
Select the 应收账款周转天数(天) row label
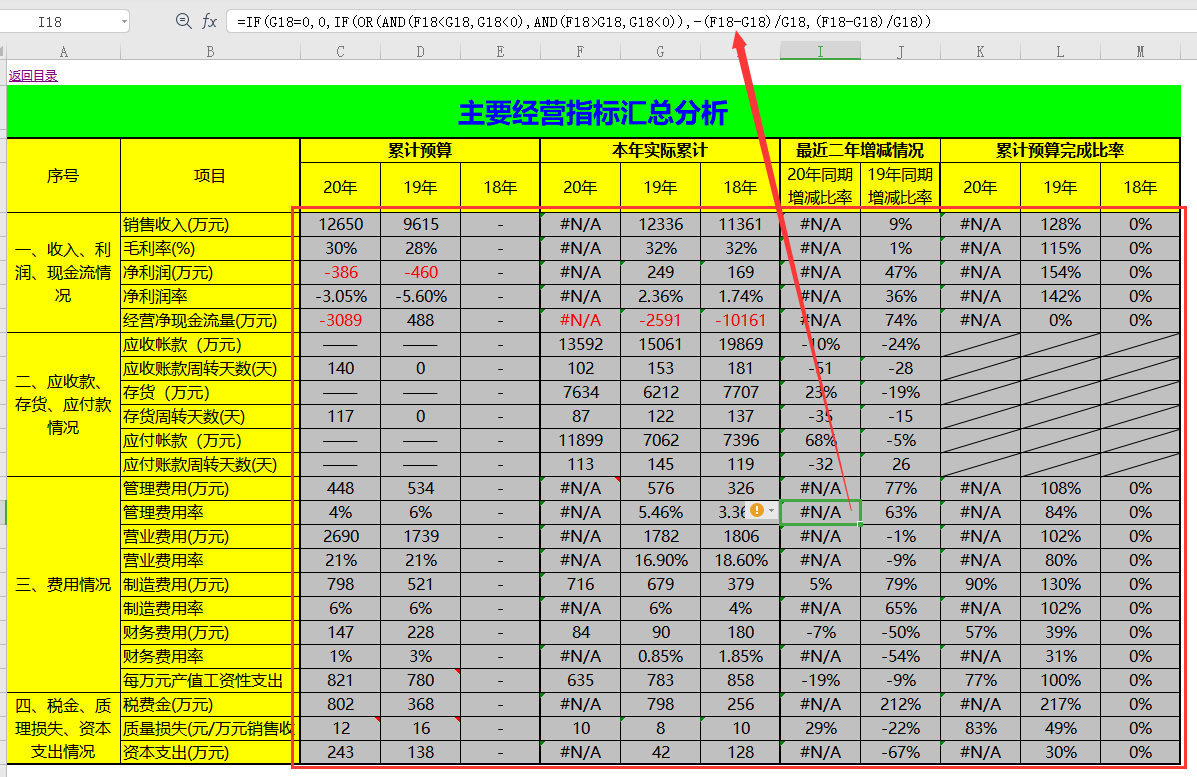tap(210, 369)
